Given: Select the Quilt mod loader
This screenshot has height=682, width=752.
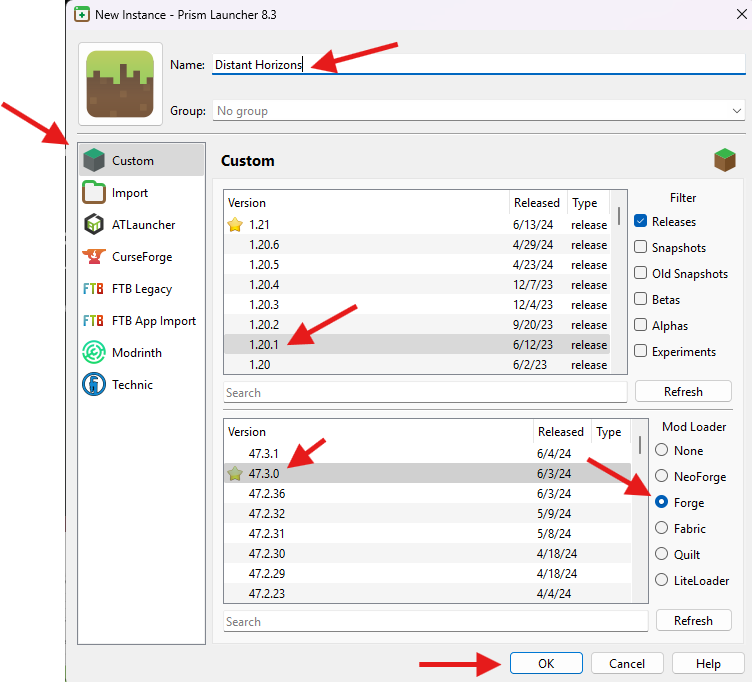Looking at the screenshot, I should coord(661,553).
